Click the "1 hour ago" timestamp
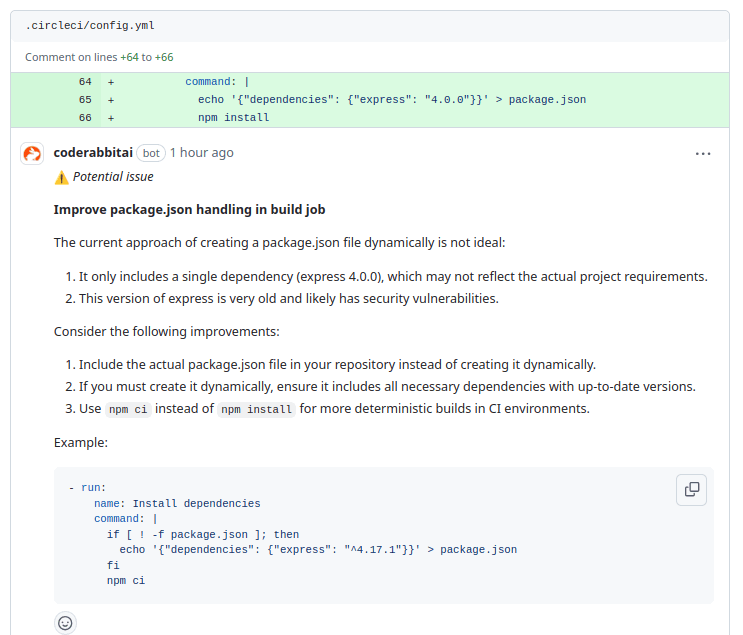The image size is (743, 635). tap(201, 153)
